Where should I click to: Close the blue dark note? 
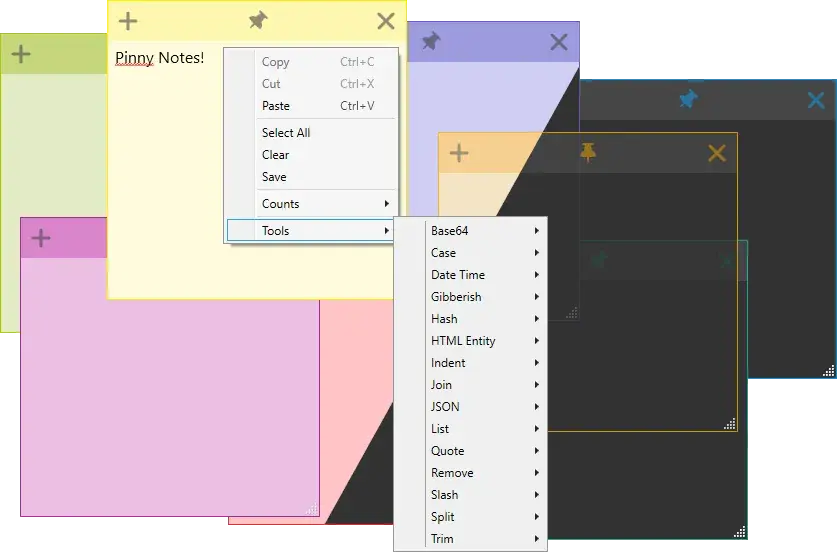(816, 100)
